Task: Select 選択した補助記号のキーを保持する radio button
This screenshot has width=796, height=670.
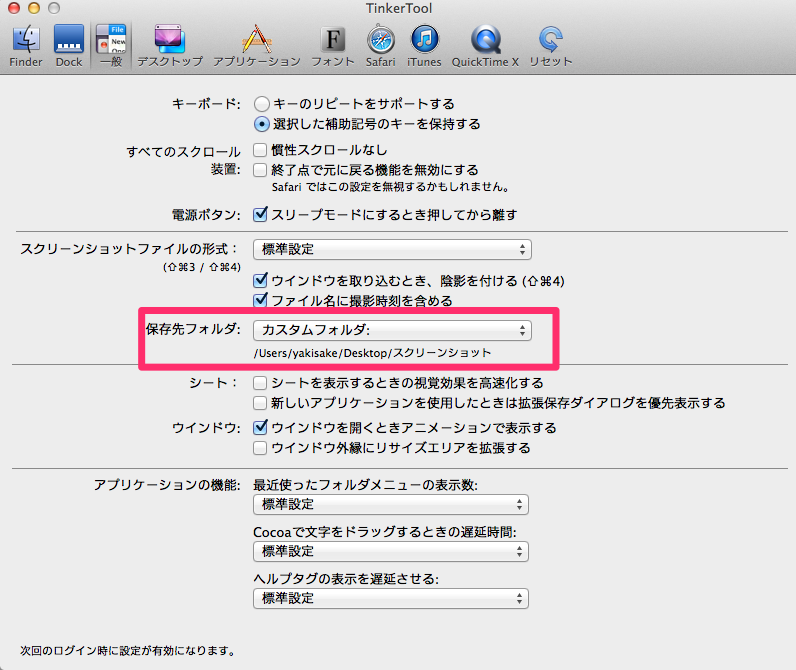Action: [x=261, y=124]
